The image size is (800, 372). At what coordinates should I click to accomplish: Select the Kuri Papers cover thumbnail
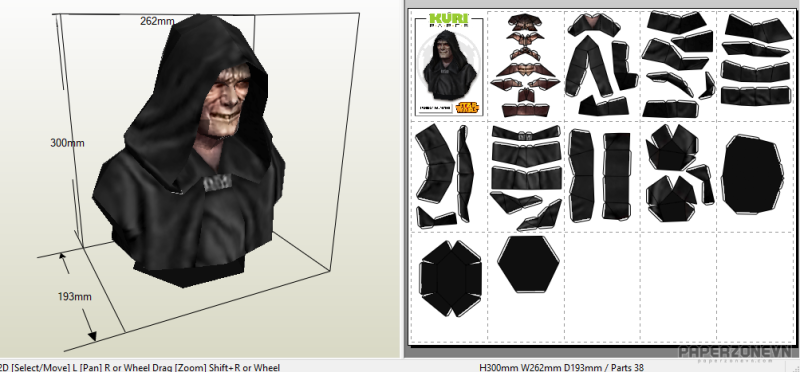(x=448, y=65)
